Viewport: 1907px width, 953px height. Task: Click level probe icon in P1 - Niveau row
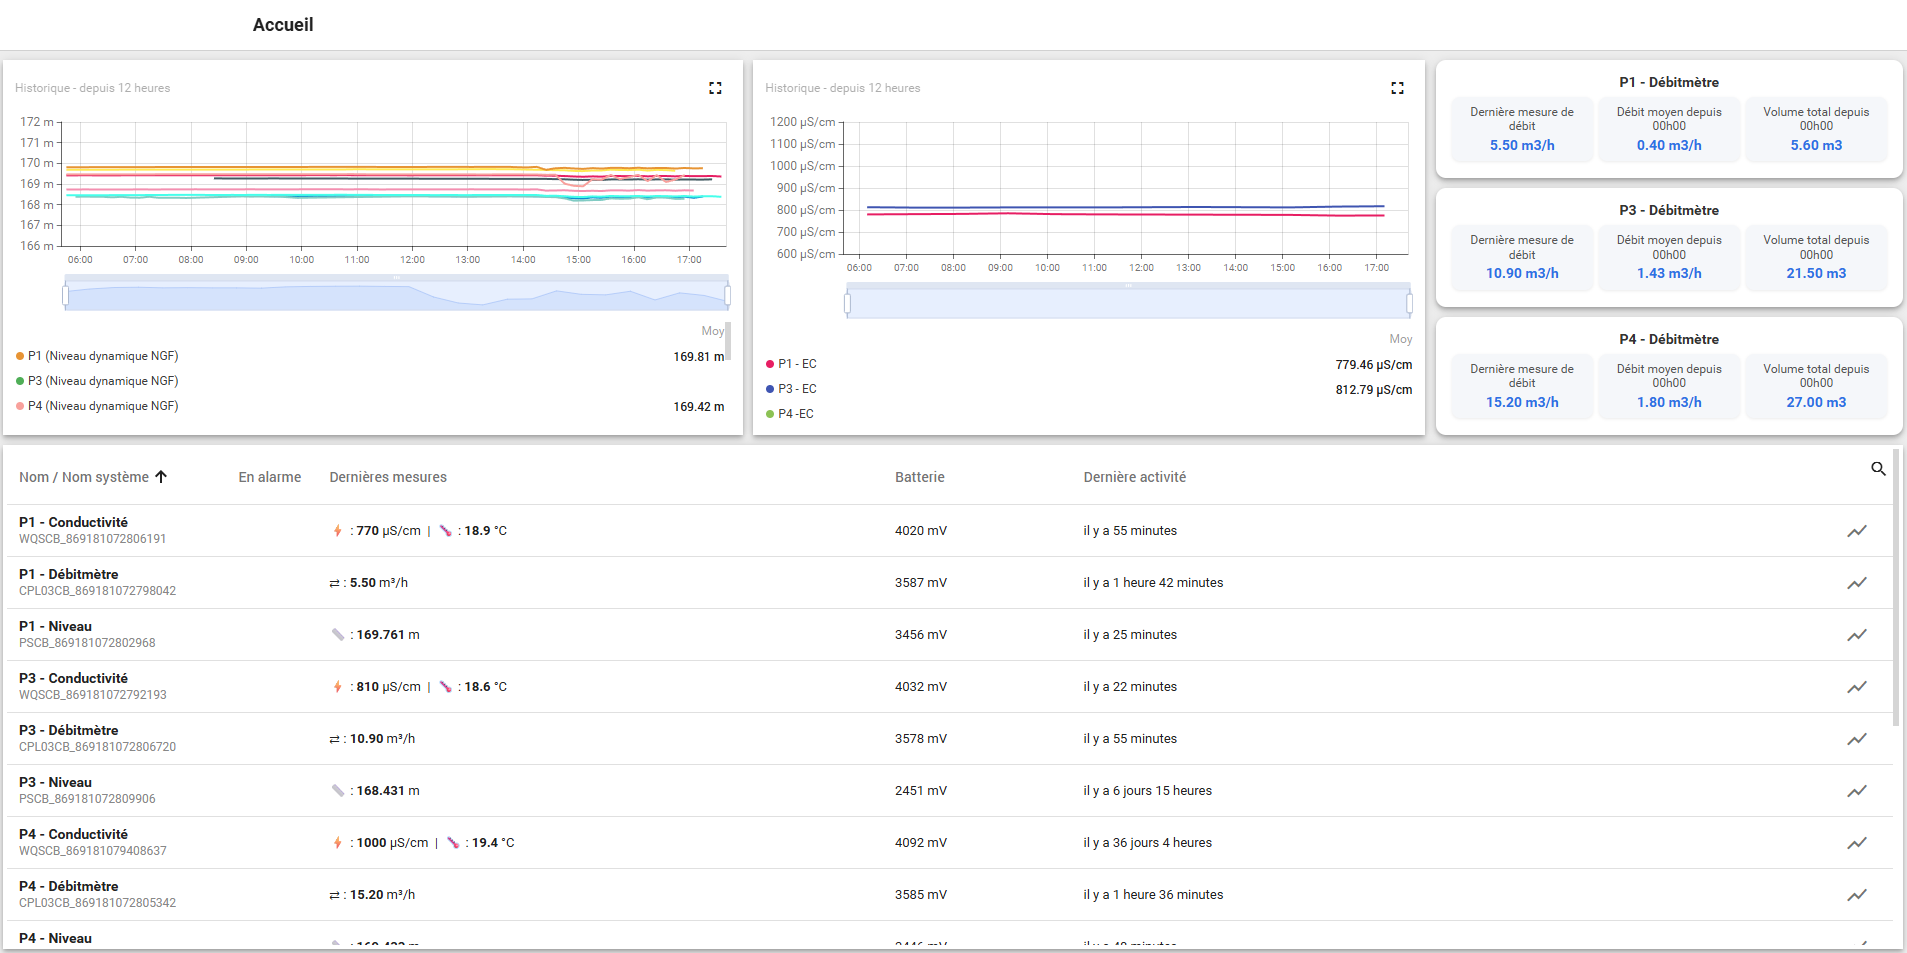pos(338,635)
